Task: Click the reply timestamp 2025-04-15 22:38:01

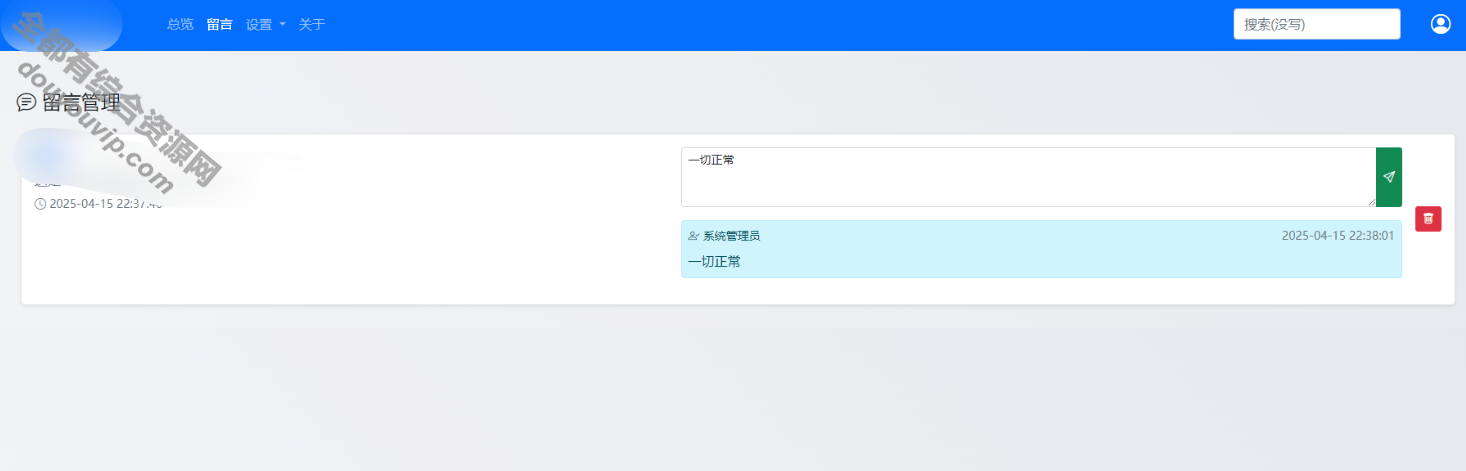Action: tap(1338, 237)
